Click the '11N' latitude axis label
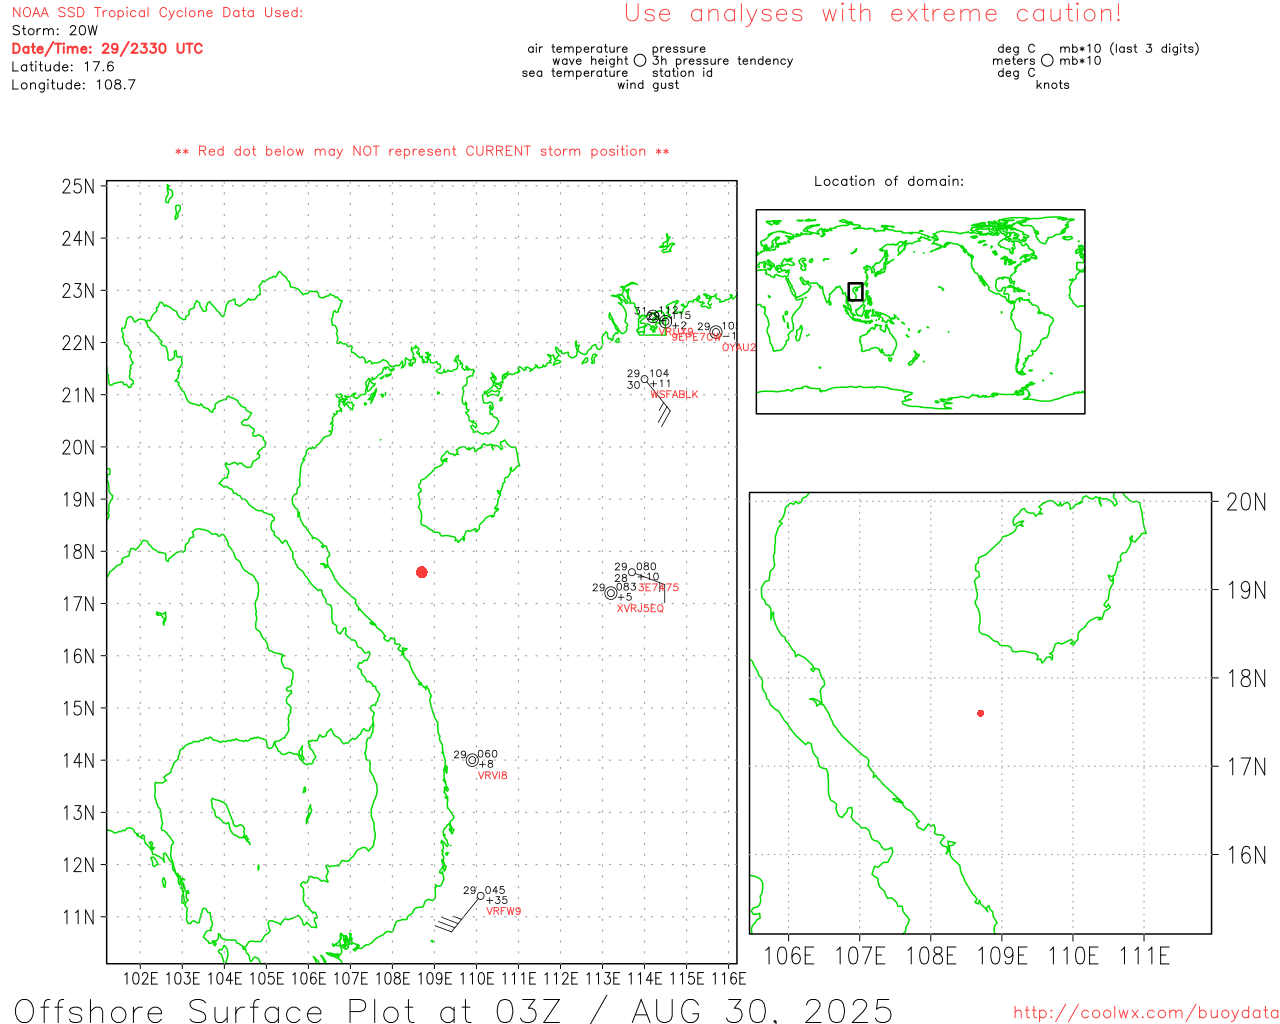 (79, 917)
